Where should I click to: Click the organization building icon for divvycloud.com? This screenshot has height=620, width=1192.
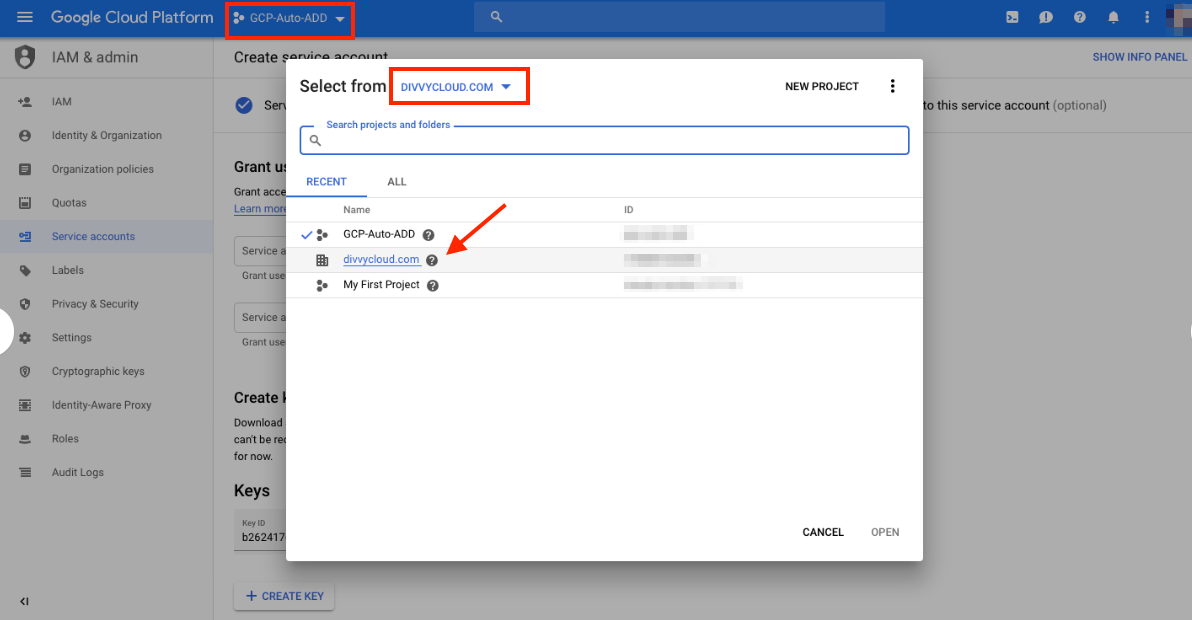coord(322,260)
